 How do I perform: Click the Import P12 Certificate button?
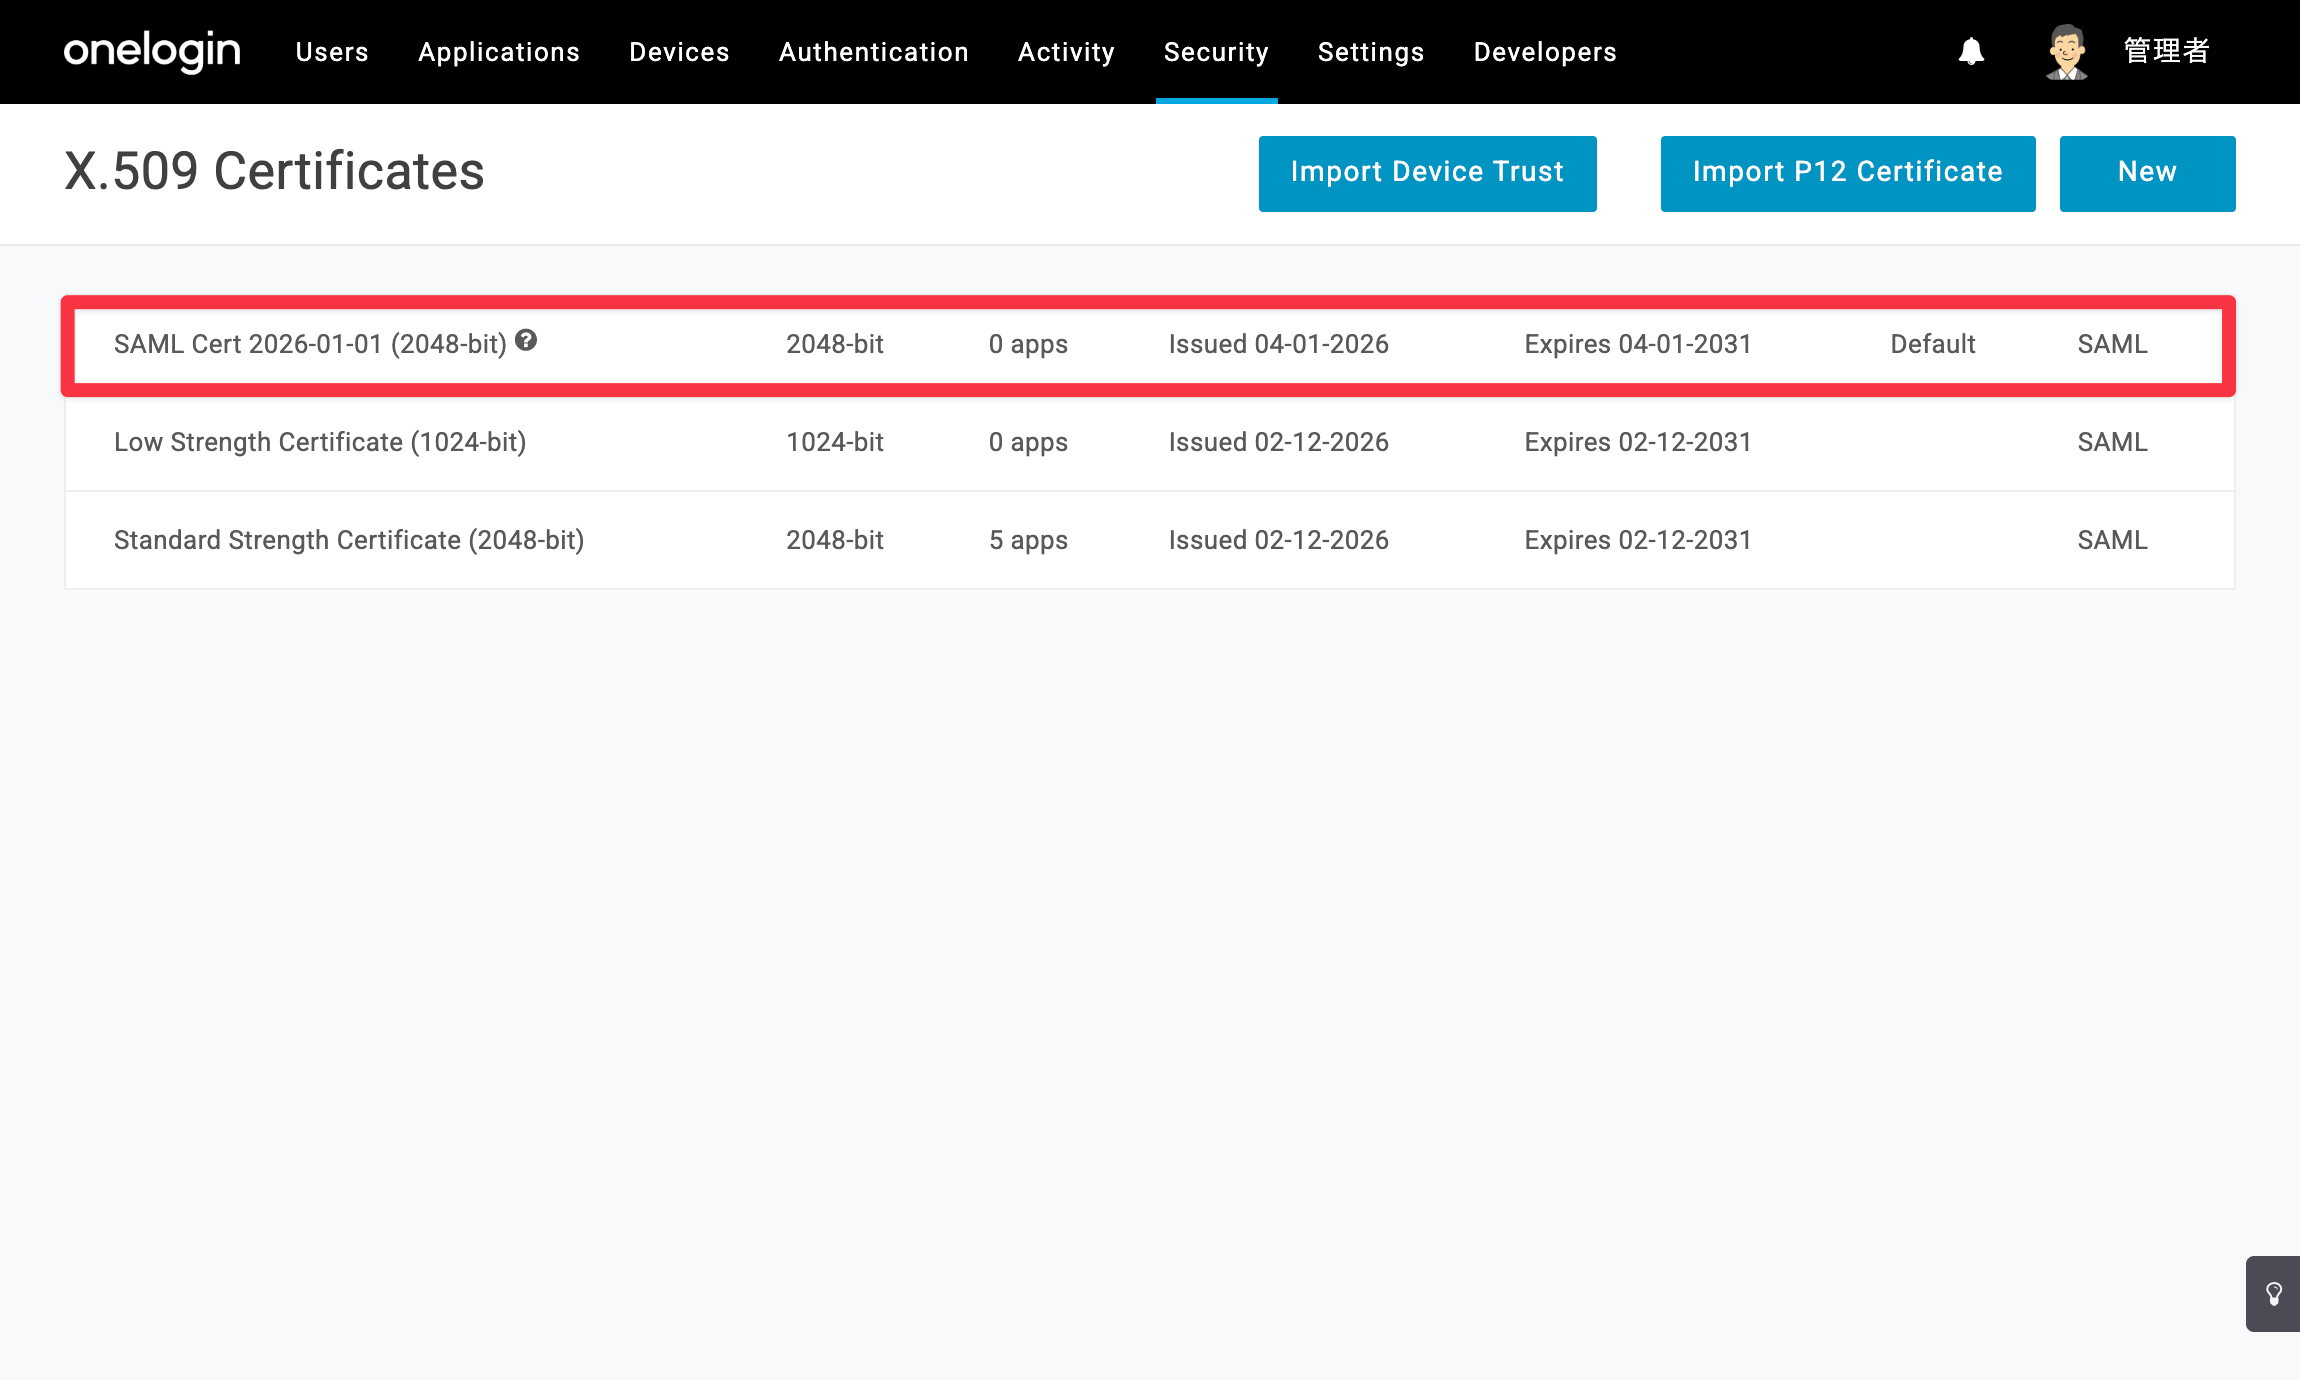point(1847,173)
